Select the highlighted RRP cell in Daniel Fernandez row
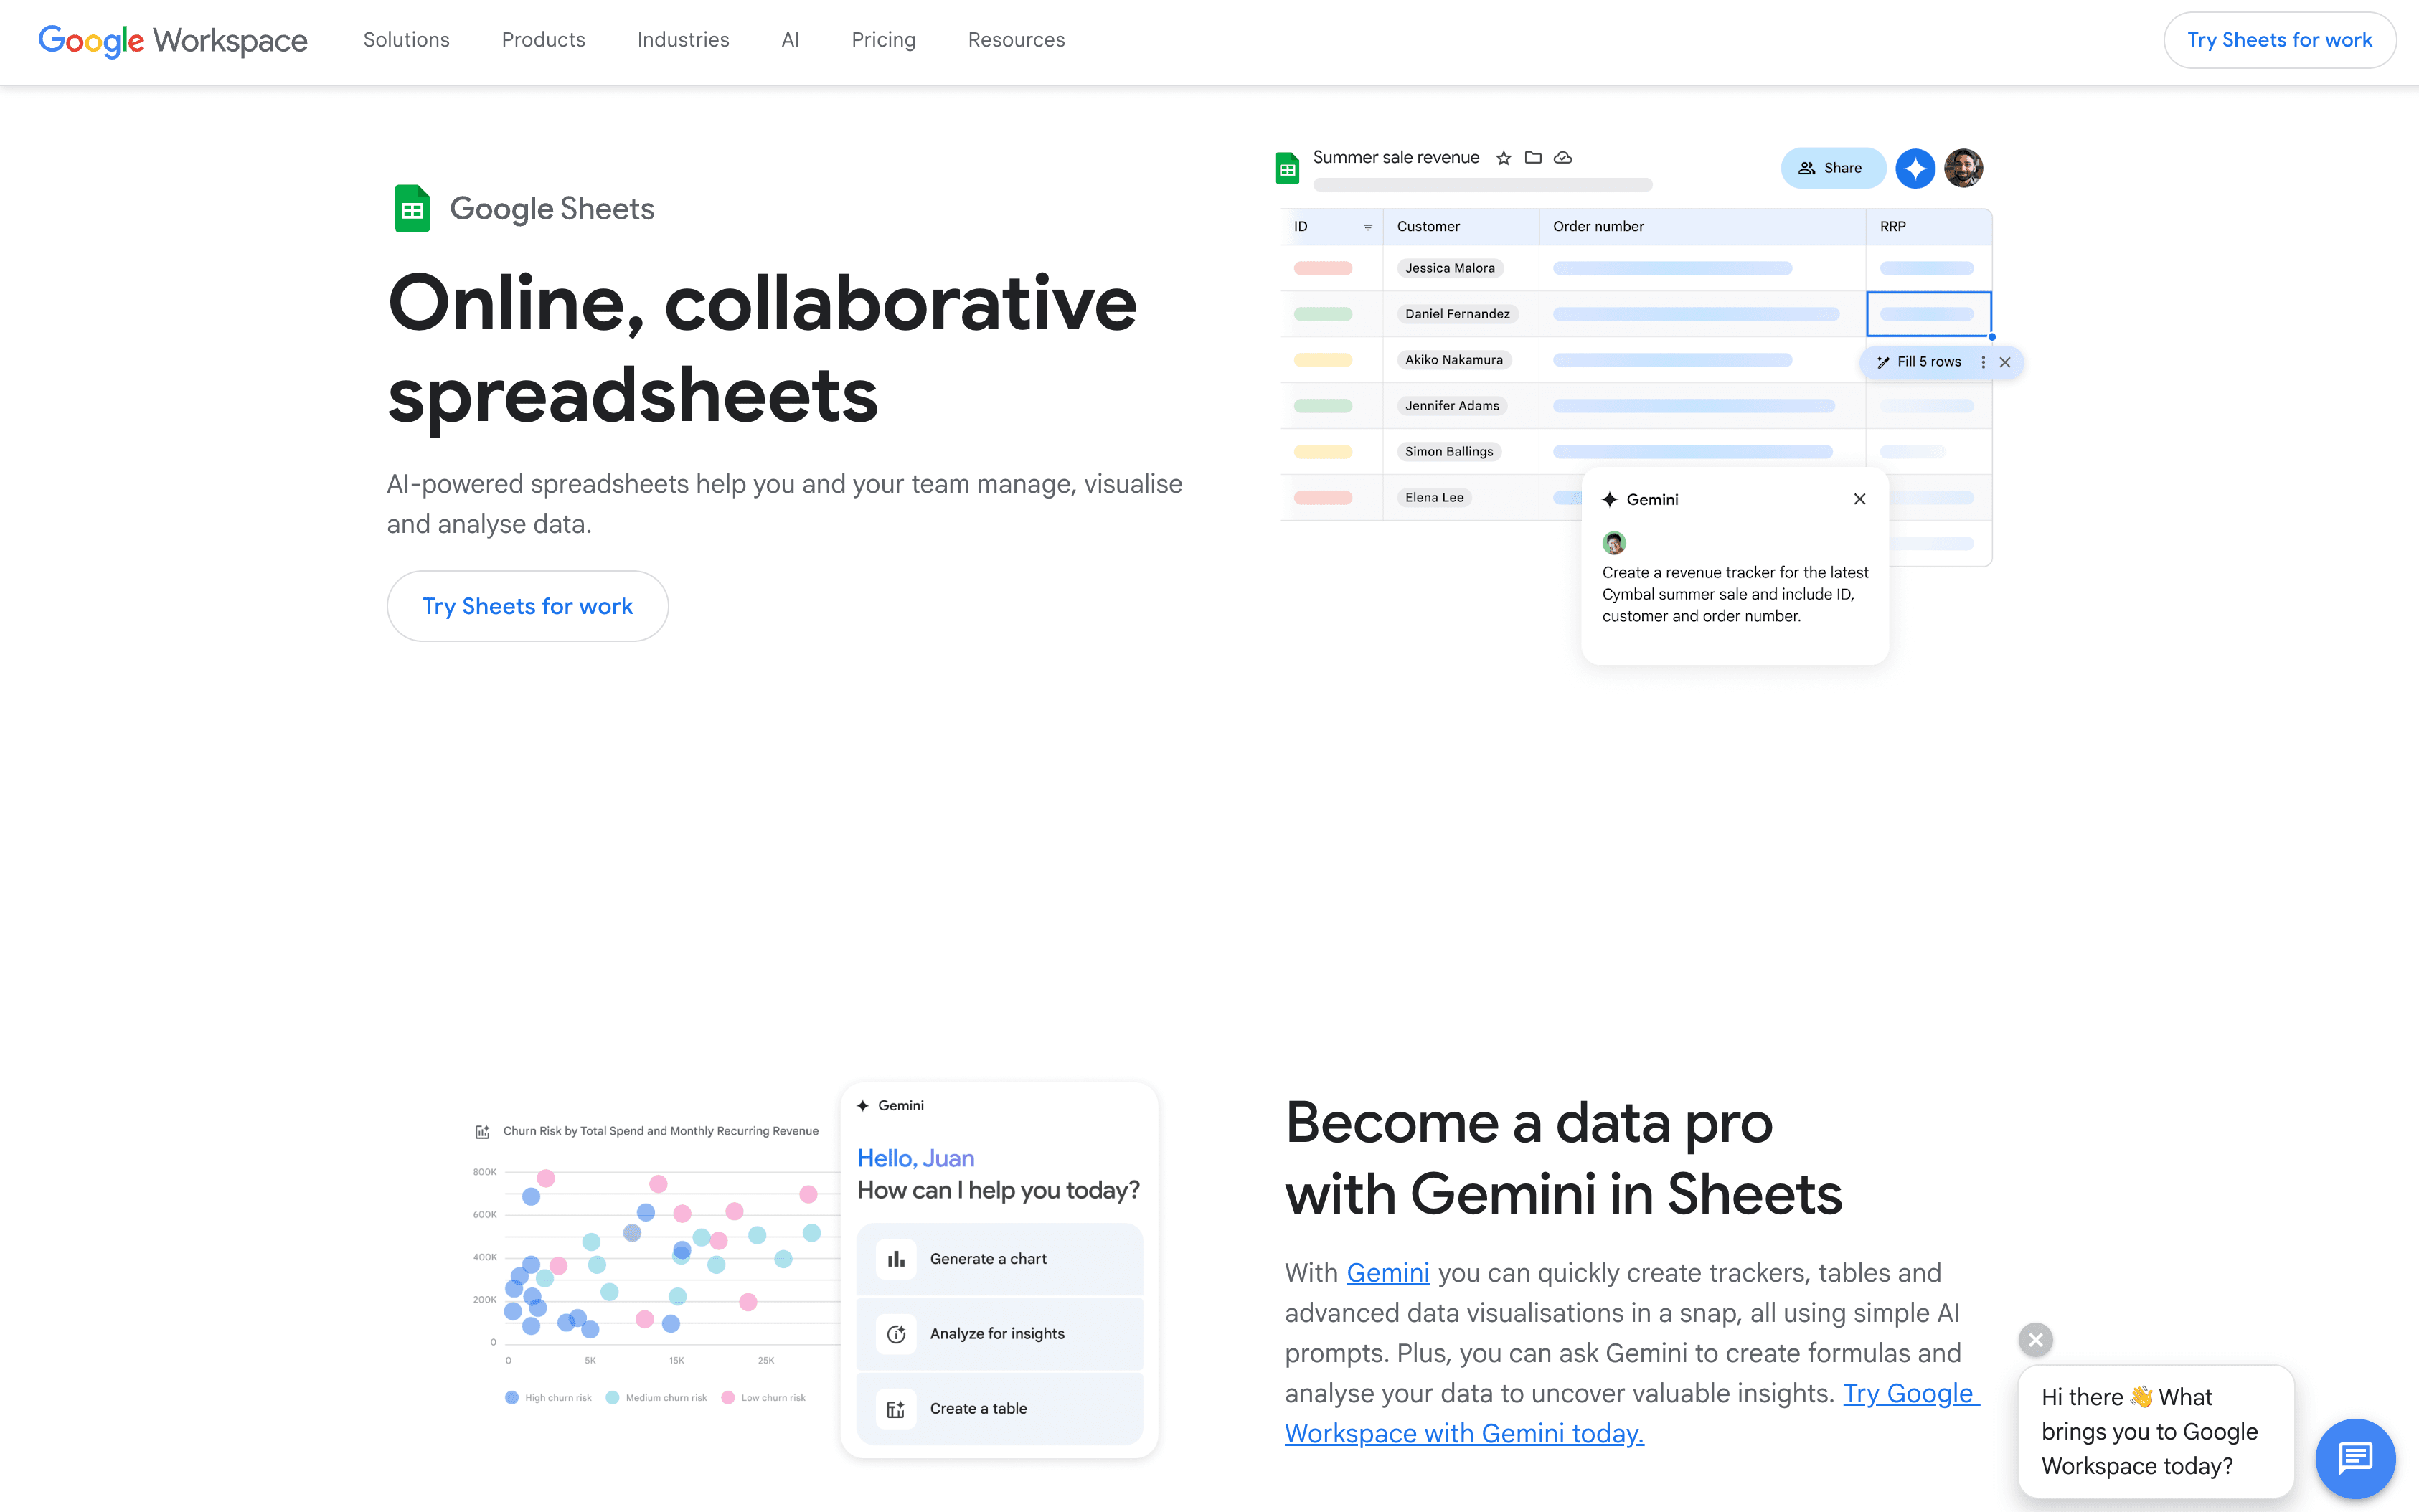This screenshot has height=1512, width=2419. [x=1928, y=314]
